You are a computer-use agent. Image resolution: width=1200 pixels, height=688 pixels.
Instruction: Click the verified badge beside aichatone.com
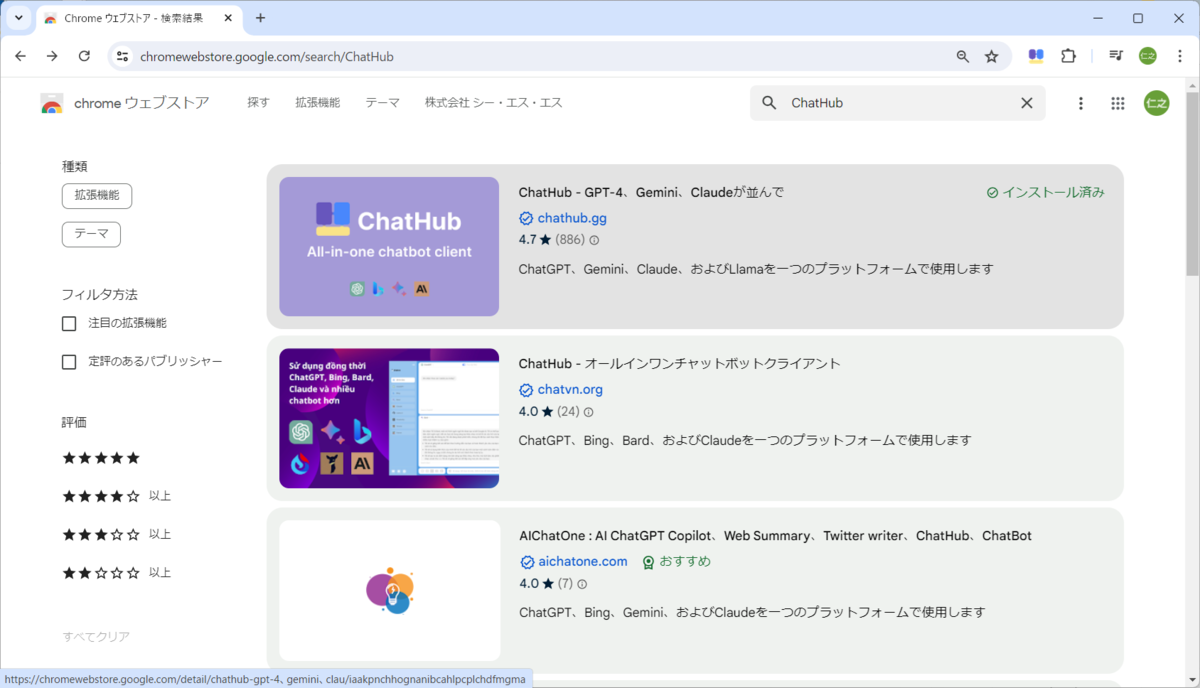point(526,562)
